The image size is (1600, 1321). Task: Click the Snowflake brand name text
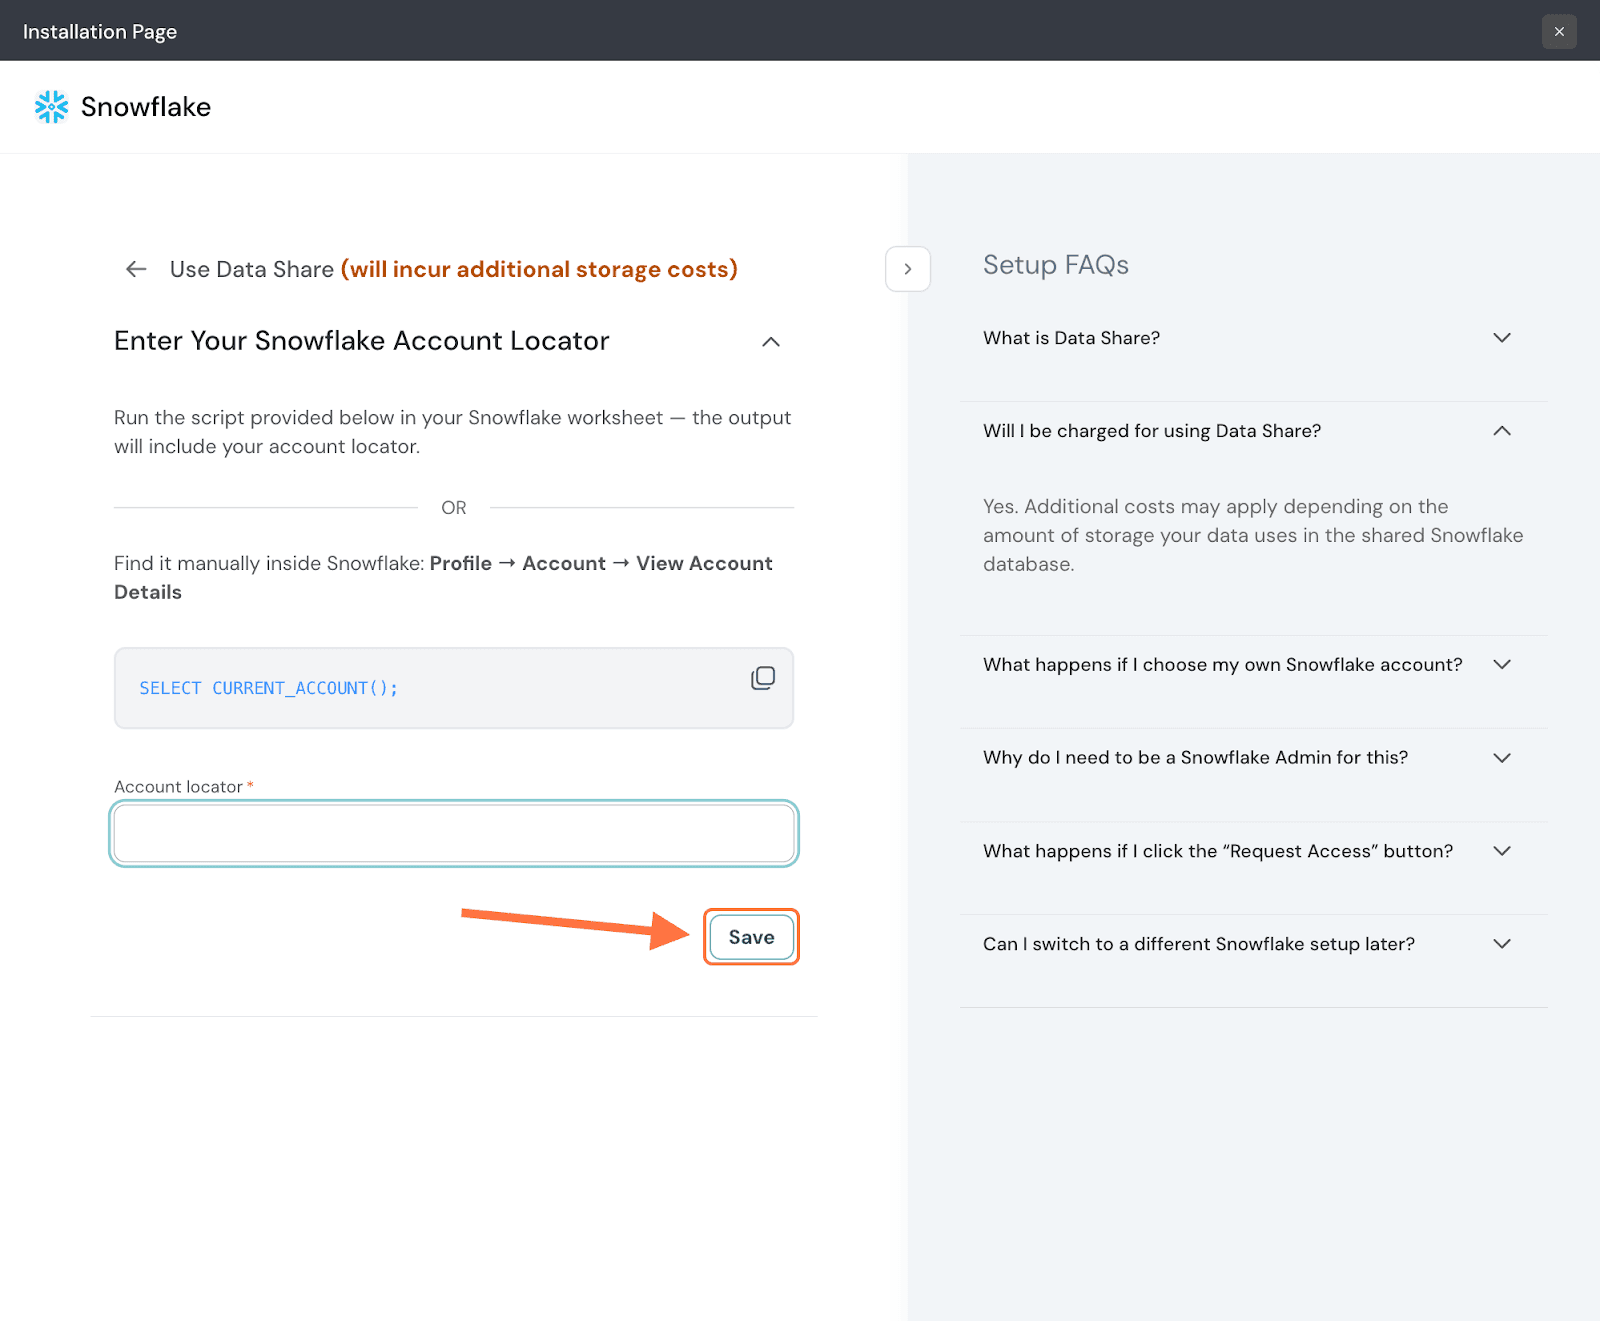(146, 107)
